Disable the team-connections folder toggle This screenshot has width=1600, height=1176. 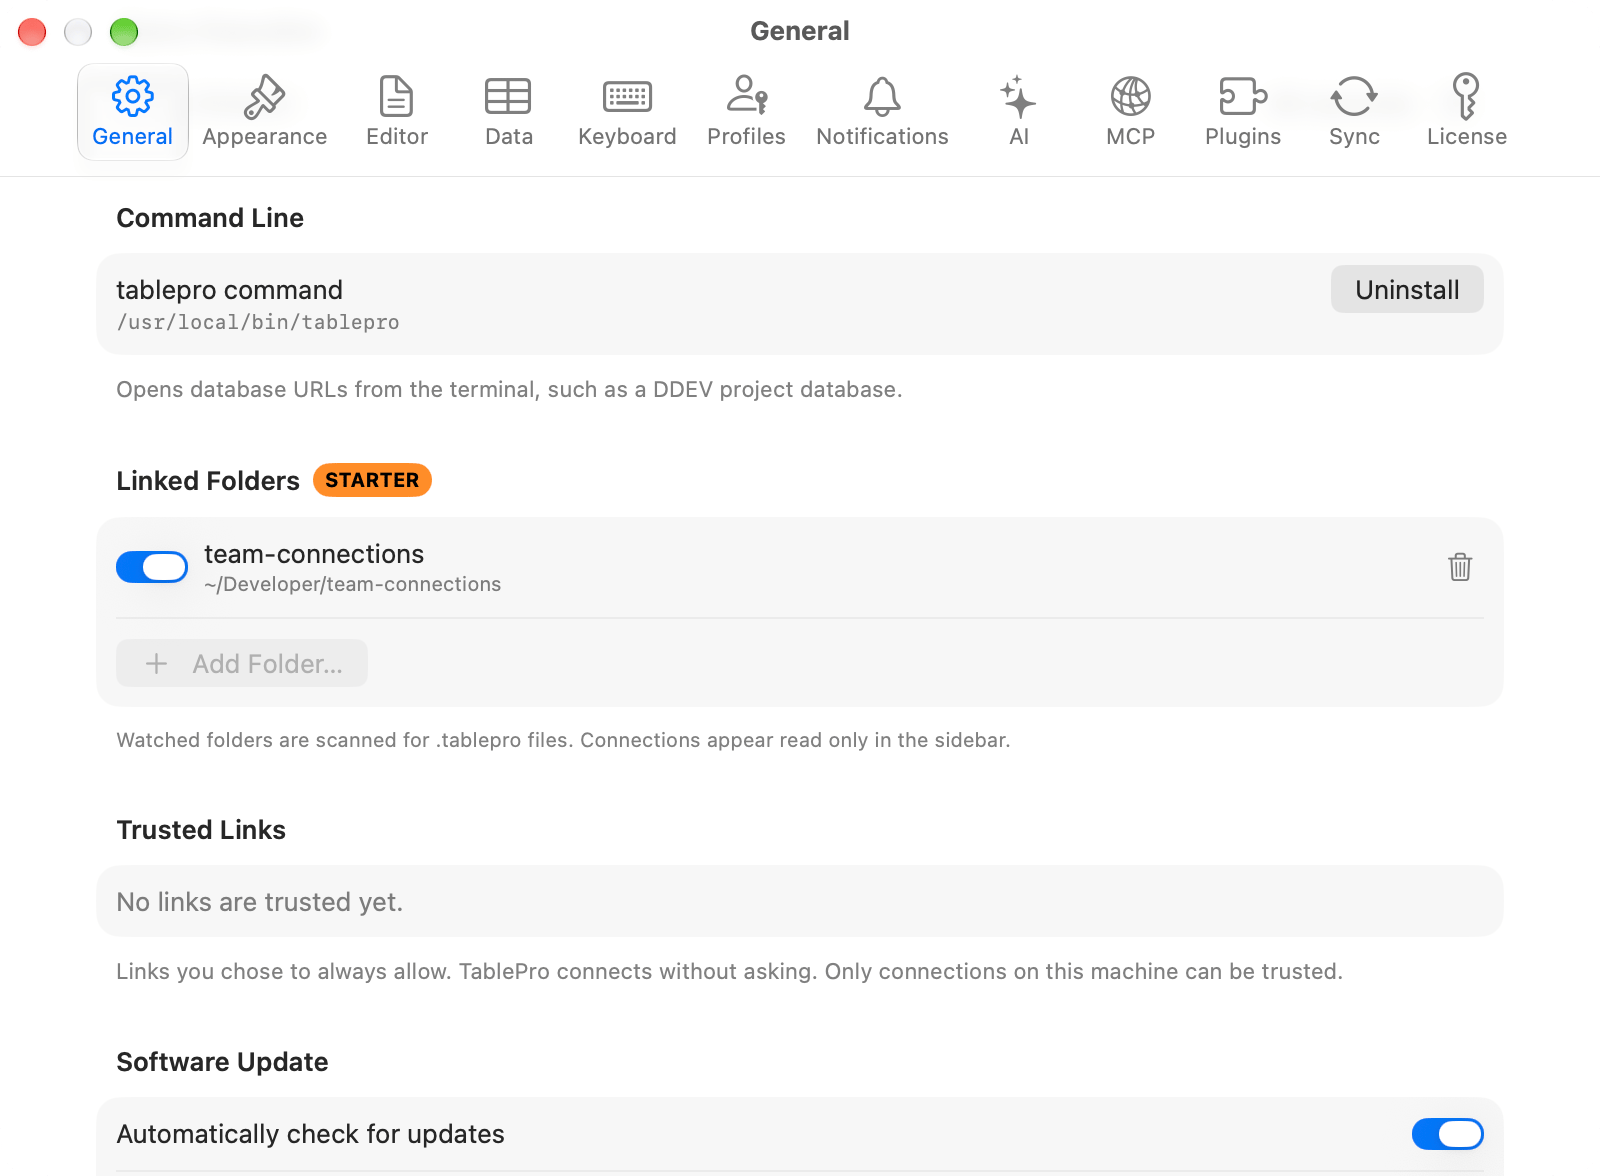click(152, 567)
